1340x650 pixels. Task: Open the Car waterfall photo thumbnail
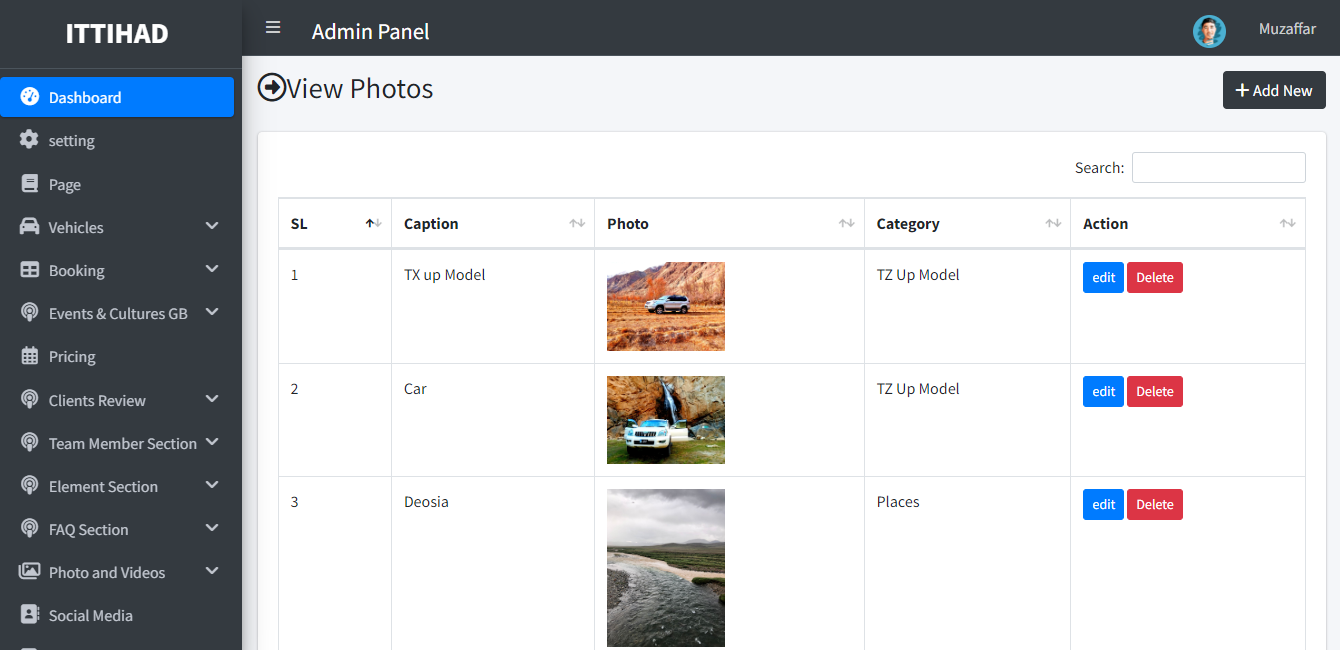[666, 420]
